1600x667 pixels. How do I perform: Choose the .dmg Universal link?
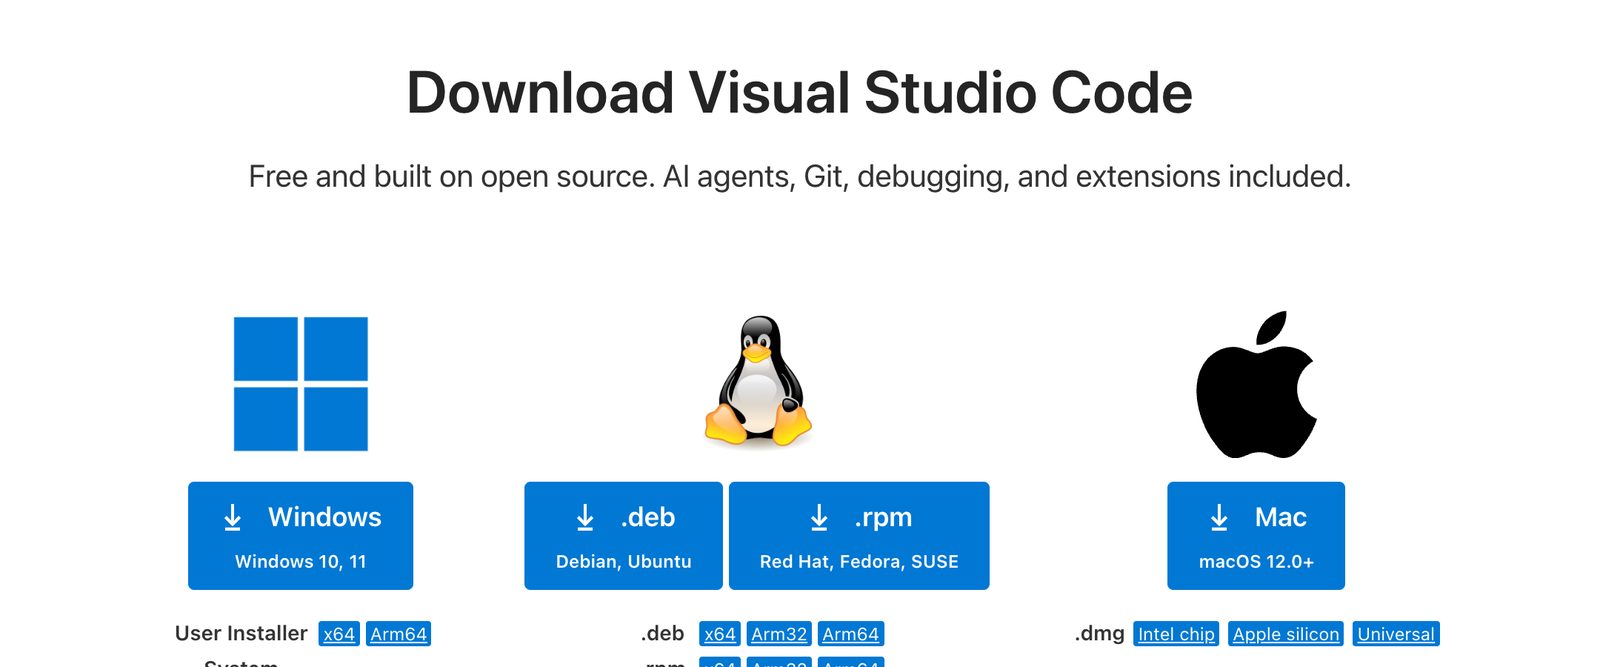1396,634
